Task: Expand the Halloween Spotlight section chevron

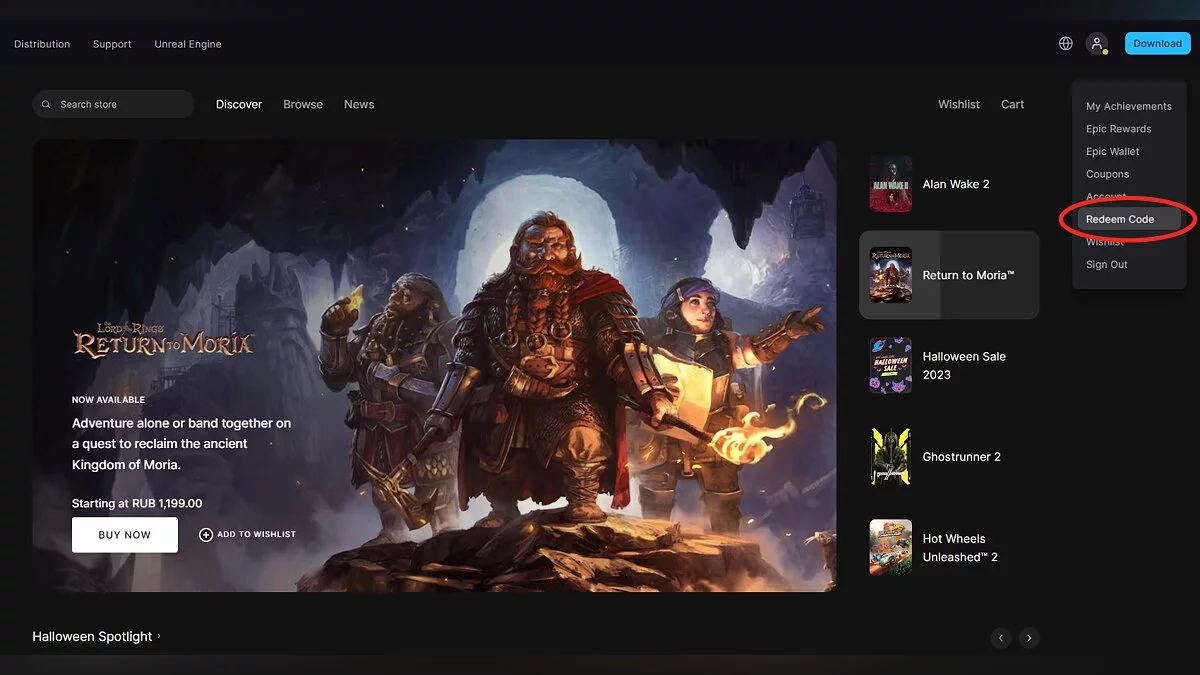Action: click(159, 636)
